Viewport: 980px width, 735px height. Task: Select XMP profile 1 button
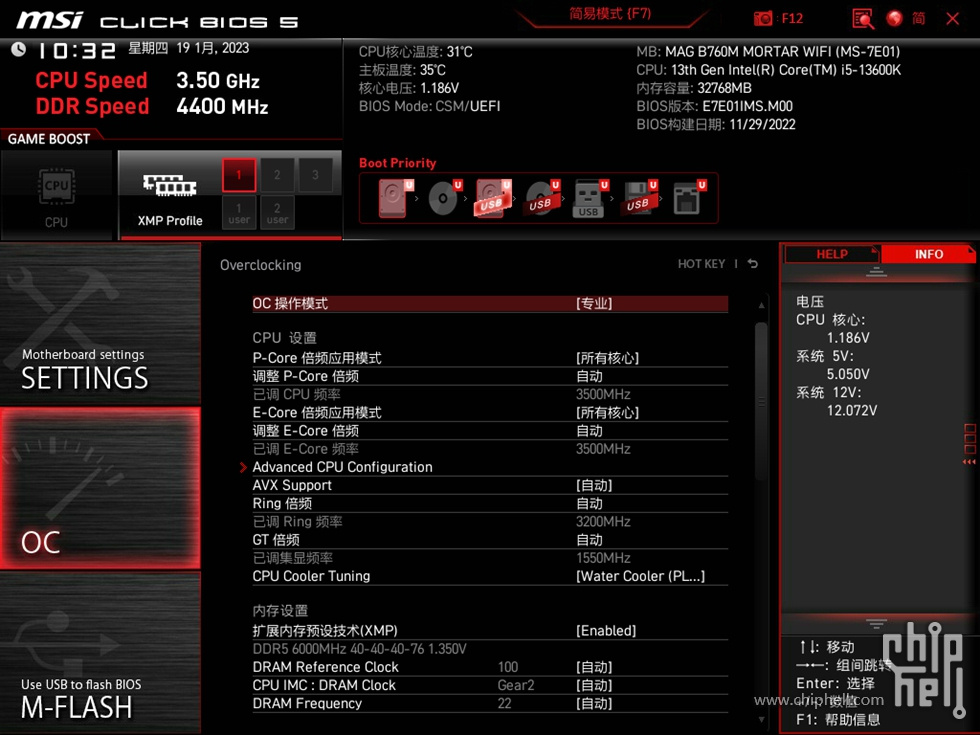pos(239,175)
